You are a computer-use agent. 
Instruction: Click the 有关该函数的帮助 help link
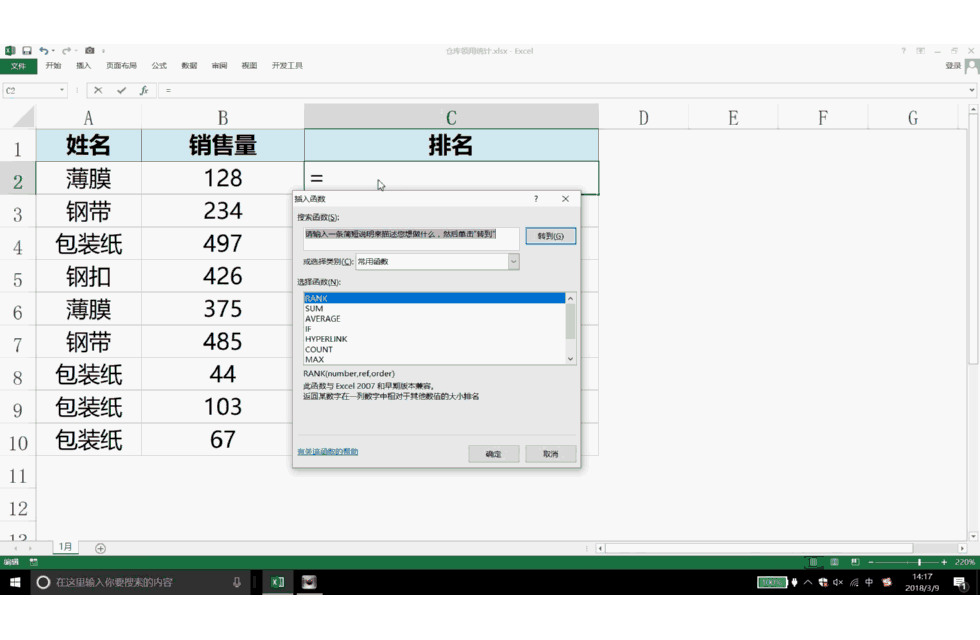point(328,451)
